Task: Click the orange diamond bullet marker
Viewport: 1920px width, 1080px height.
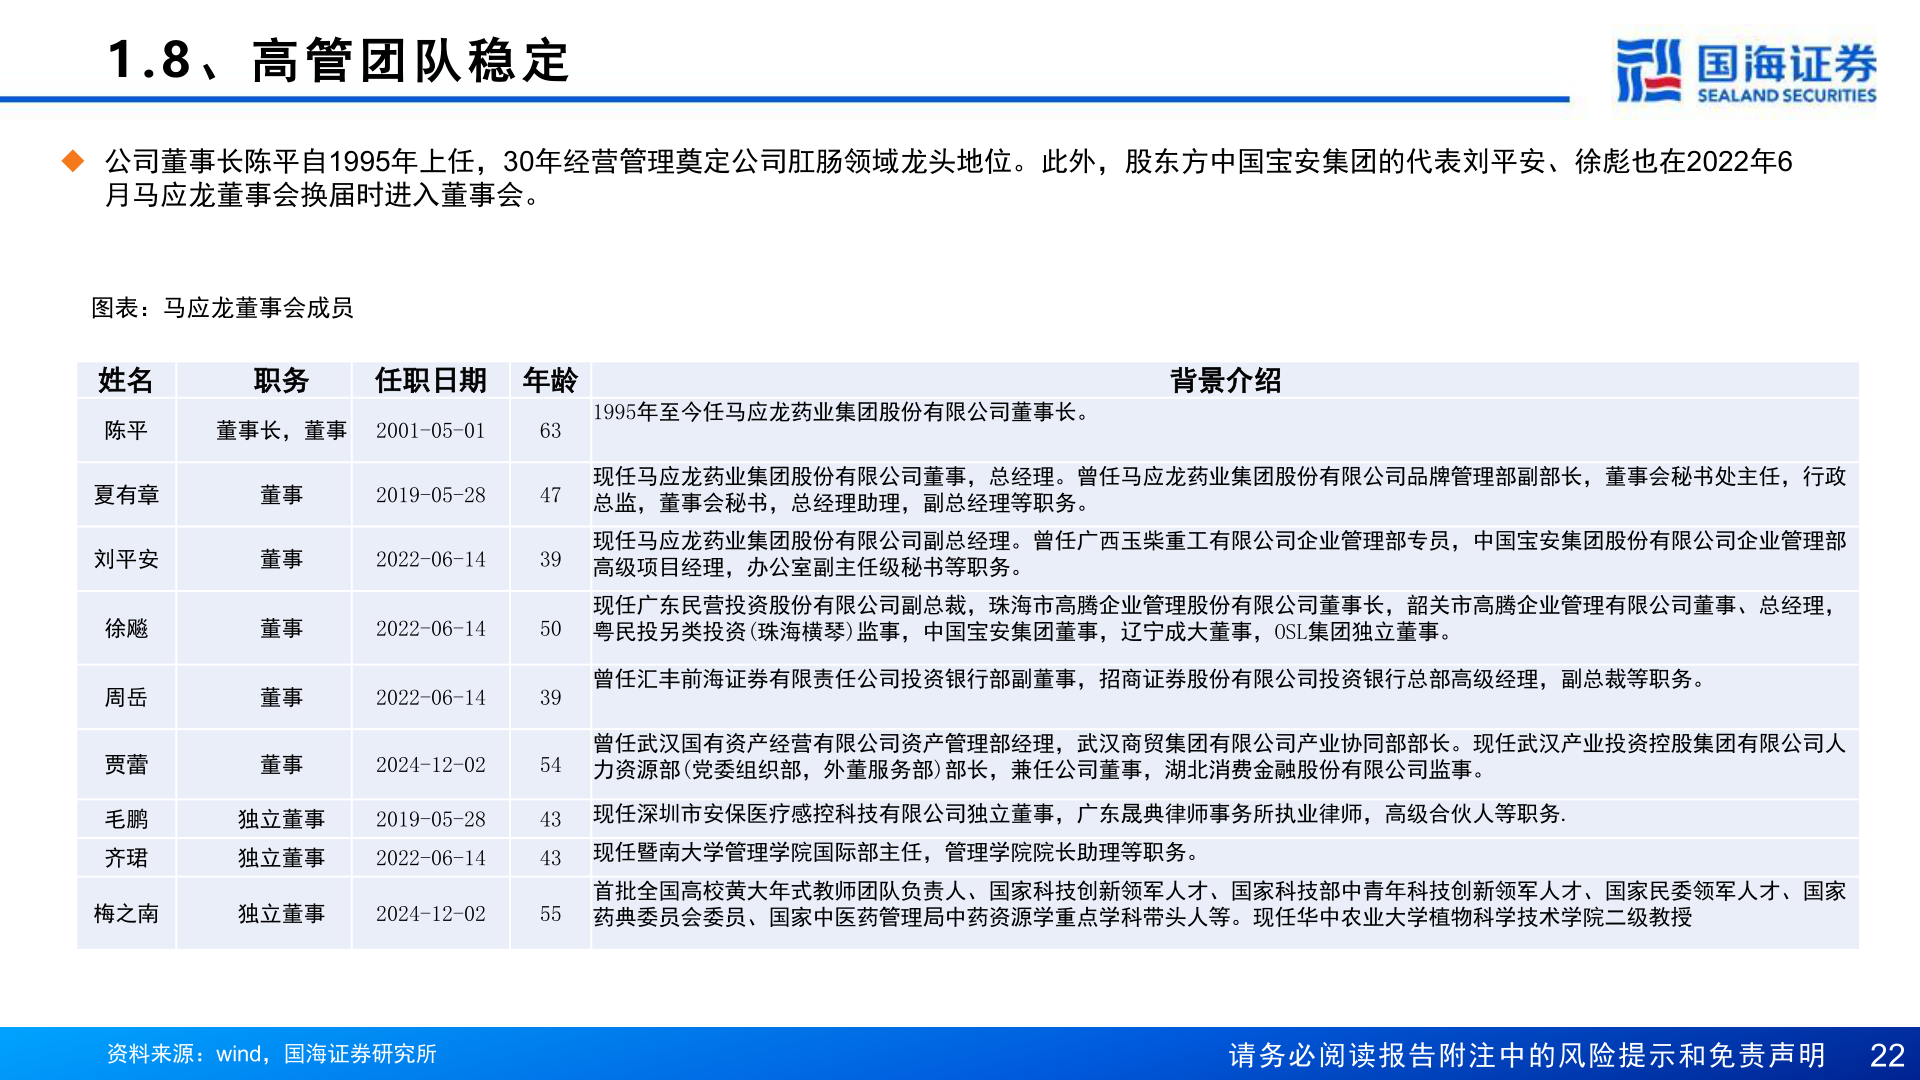Action: 73,161
